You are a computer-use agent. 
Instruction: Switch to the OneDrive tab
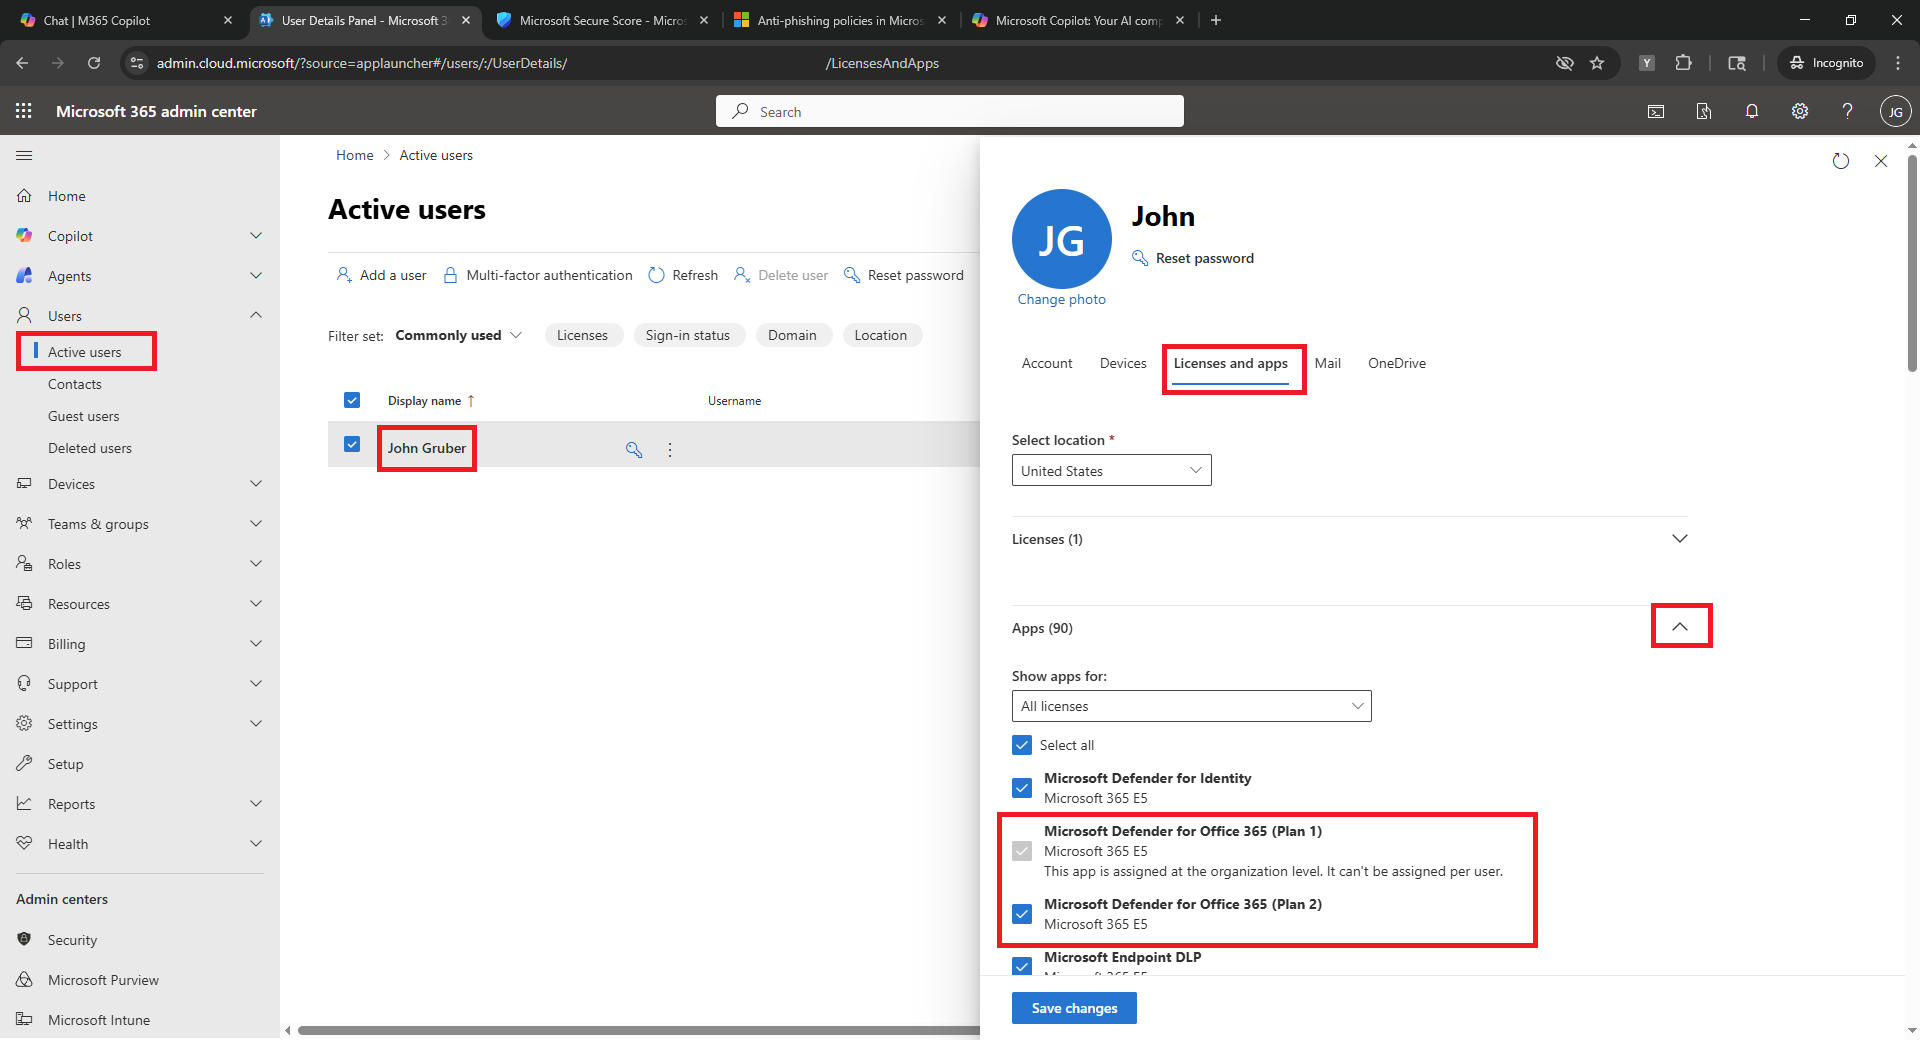click(1396, 363)
